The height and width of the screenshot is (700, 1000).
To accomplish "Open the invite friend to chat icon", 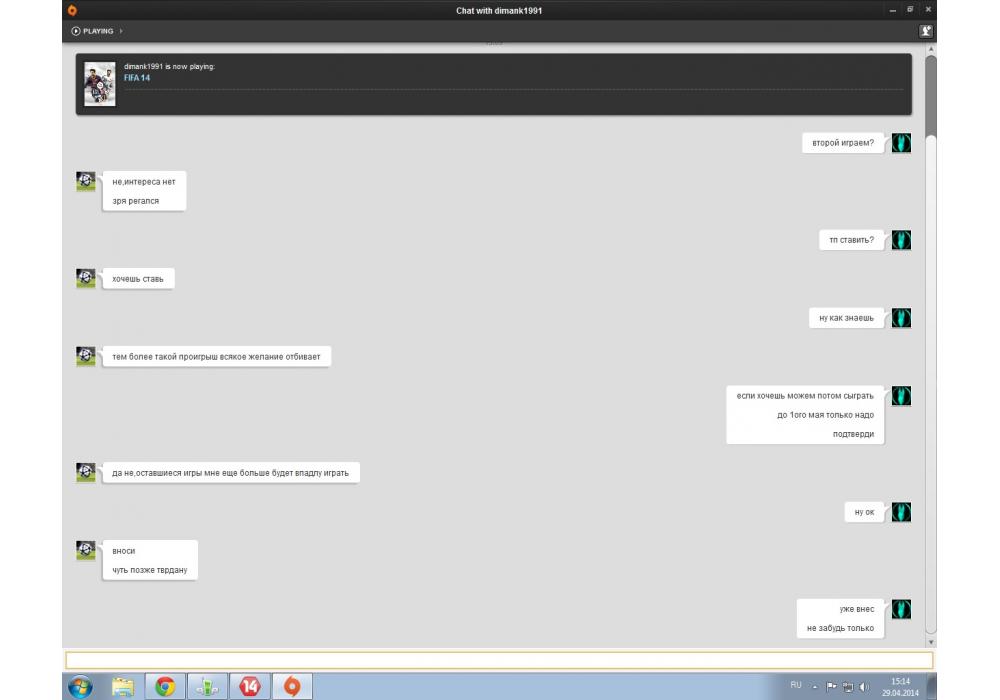I will 926,31.
